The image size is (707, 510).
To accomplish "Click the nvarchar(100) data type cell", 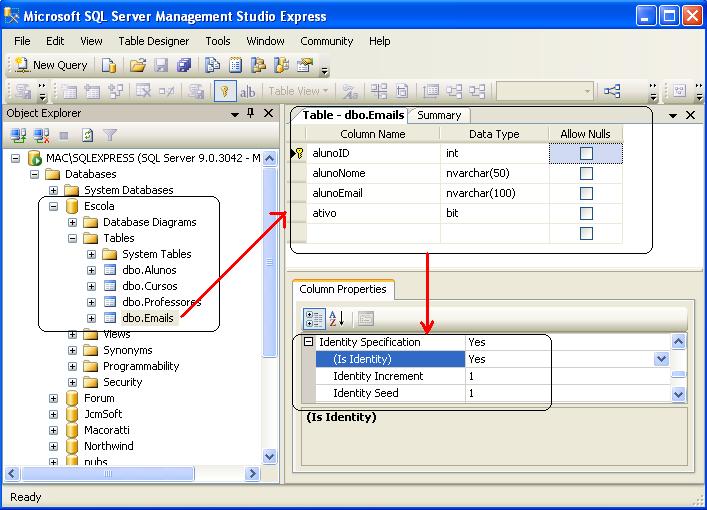I will click(495, 193).
